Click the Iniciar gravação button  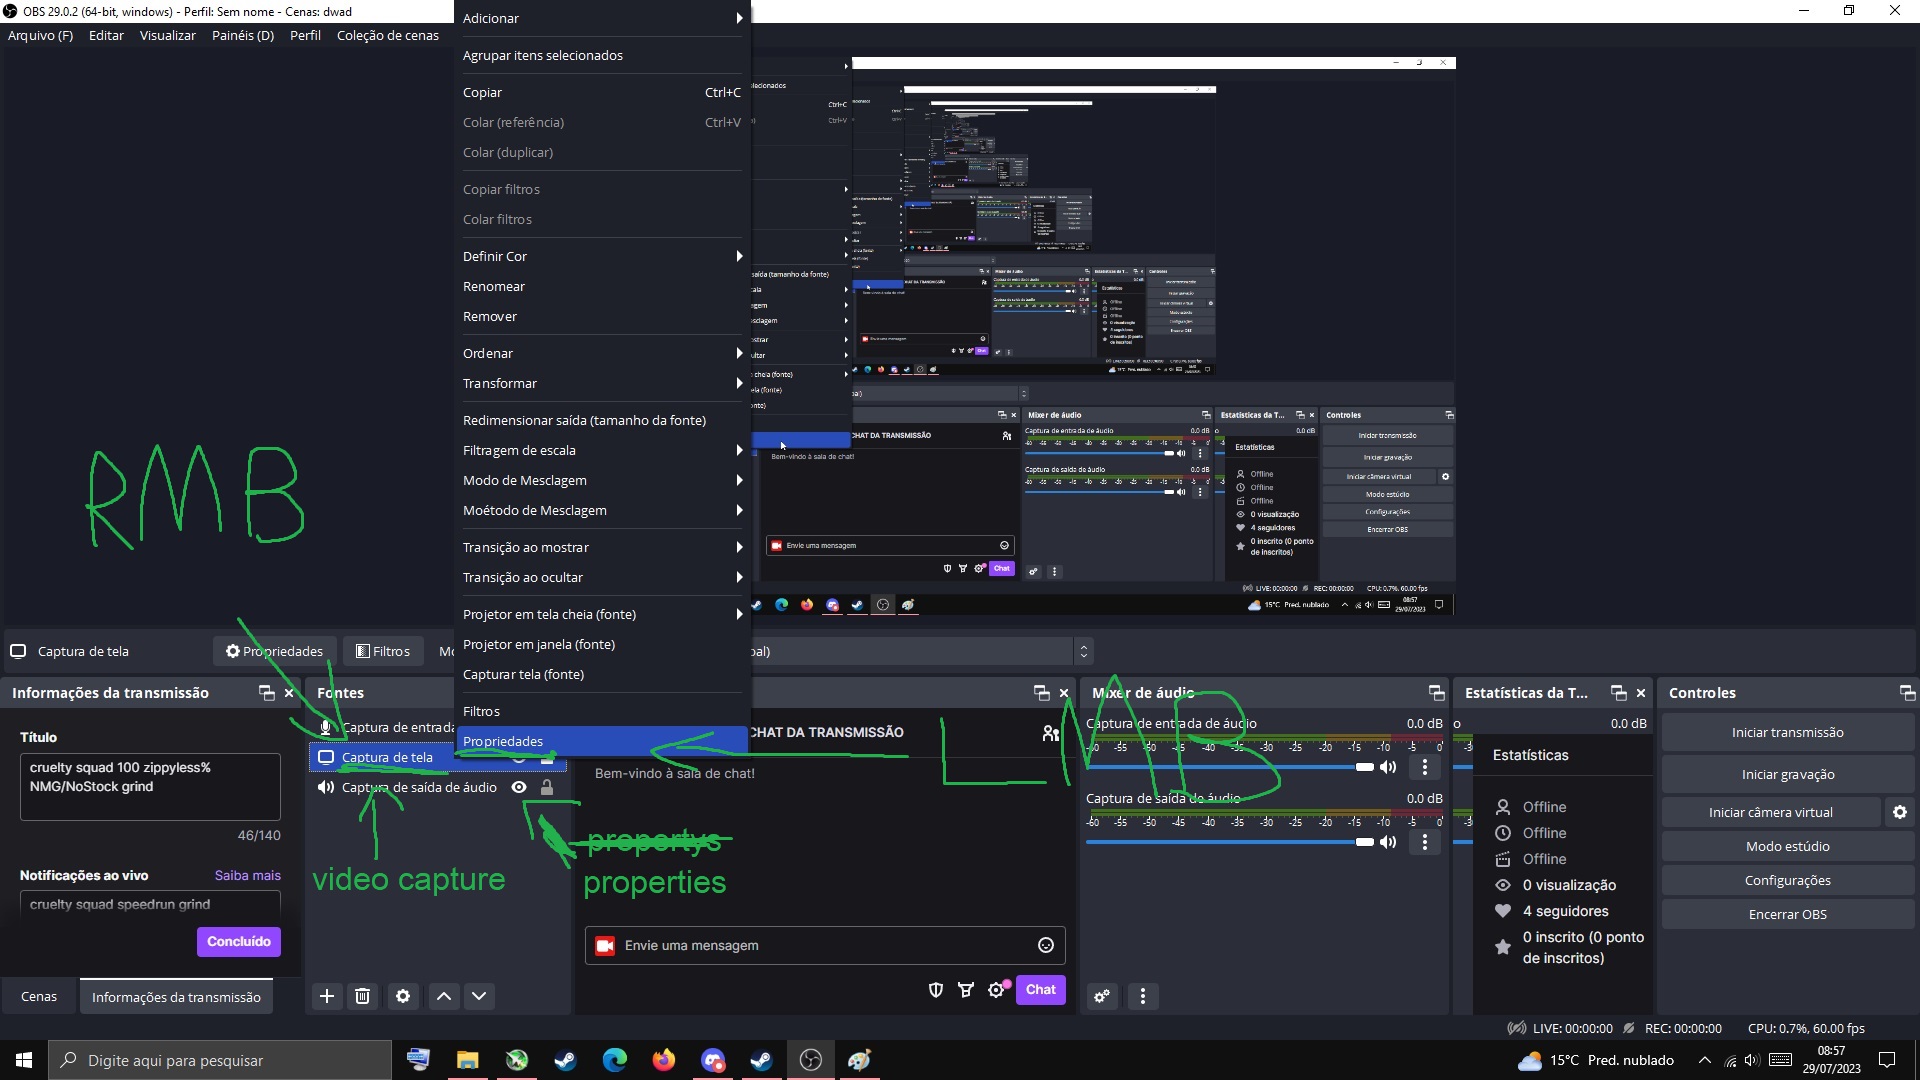[x=1787, y=774]
